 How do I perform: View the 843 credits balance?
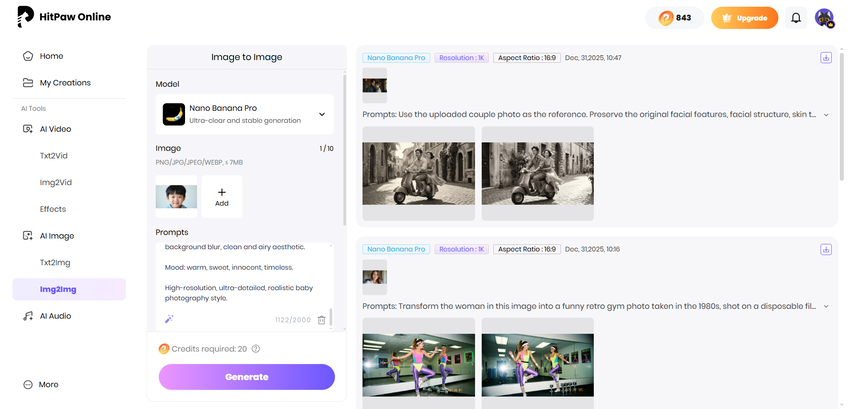click(674, 17)
